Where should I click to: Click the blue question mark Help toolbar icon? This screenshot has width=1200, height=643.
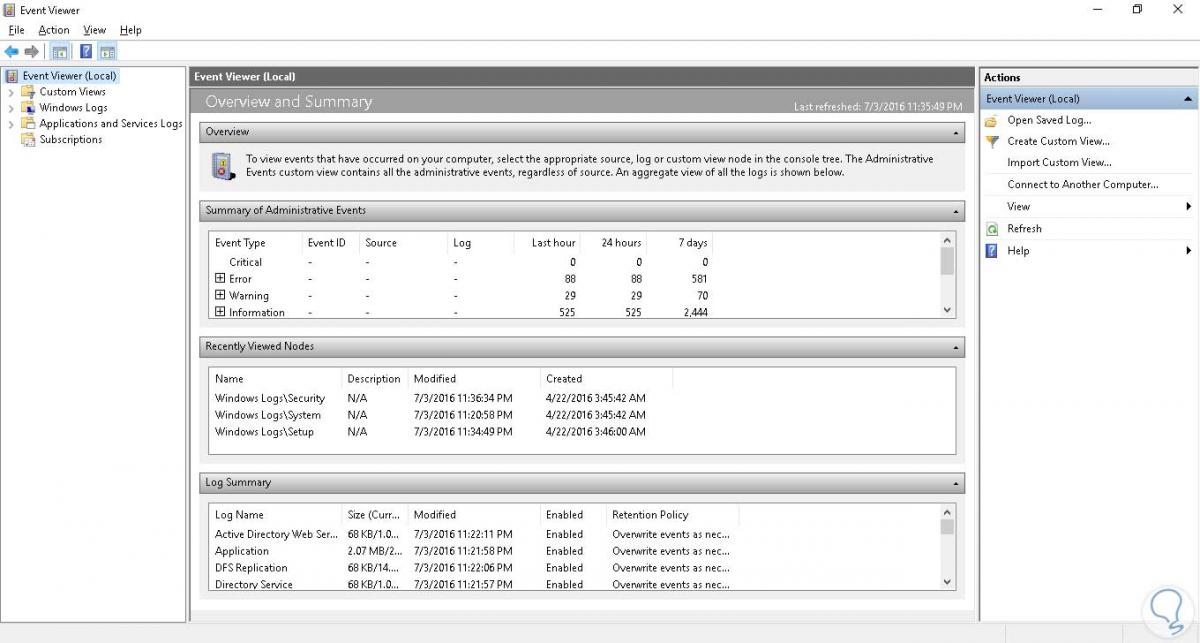86,51
